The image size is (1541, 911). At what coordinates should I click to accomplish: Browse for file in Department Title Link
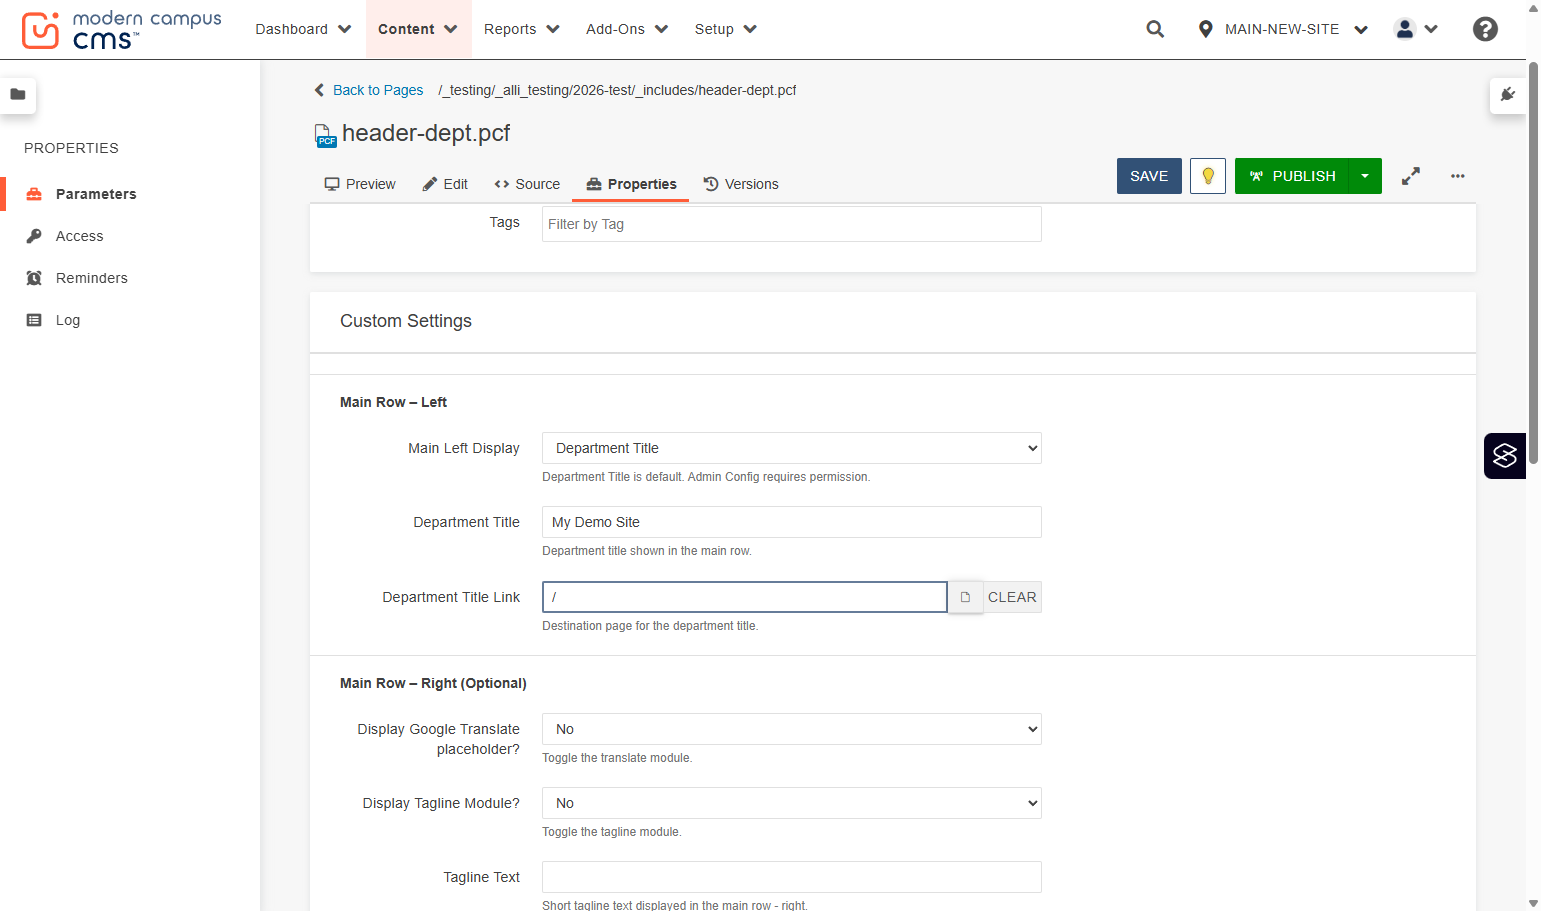[965, 597]
